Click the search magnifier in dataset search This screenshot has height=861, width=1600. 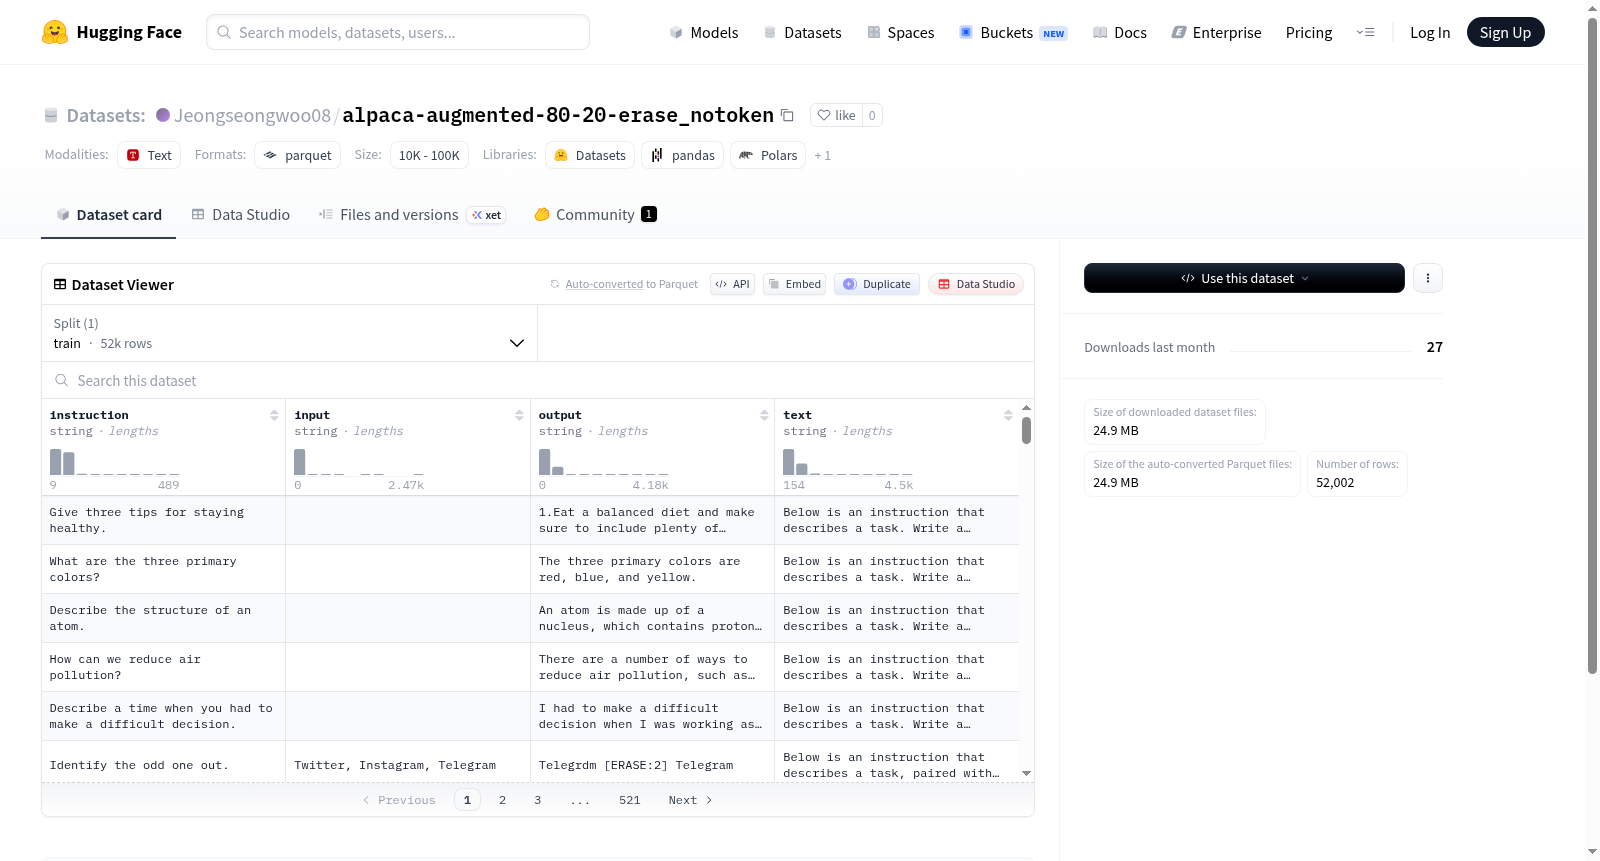62,380
